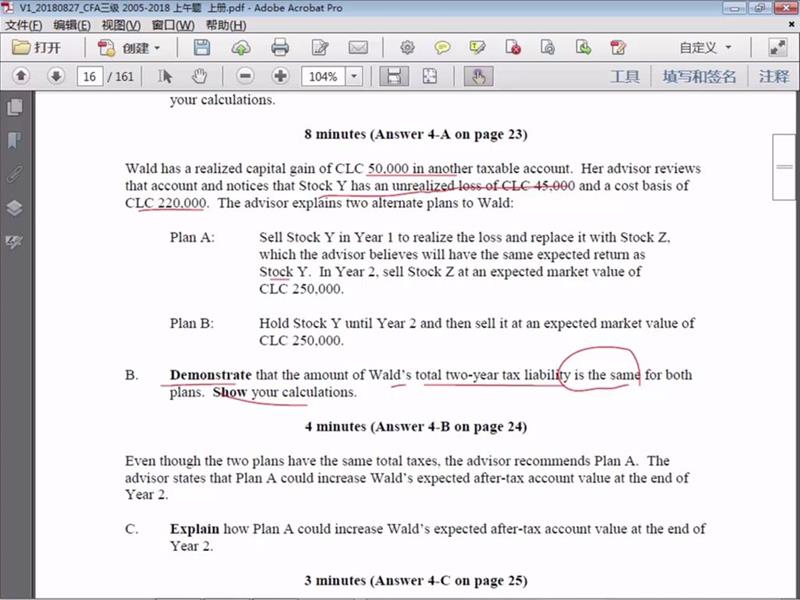Screen dimensions: 800x600
Task: Close the document with small x button
Action: point(792,23)
